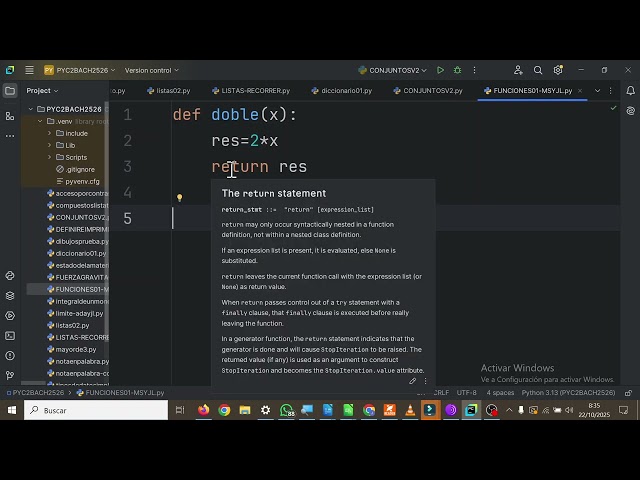Open more run actions menu
Viewport: 640px width, 480px height.
[474, 70]
